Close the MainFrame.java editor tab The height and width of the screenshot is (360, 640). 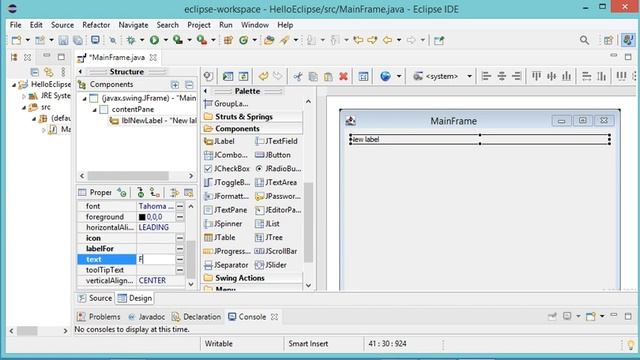tap(153, 58)
